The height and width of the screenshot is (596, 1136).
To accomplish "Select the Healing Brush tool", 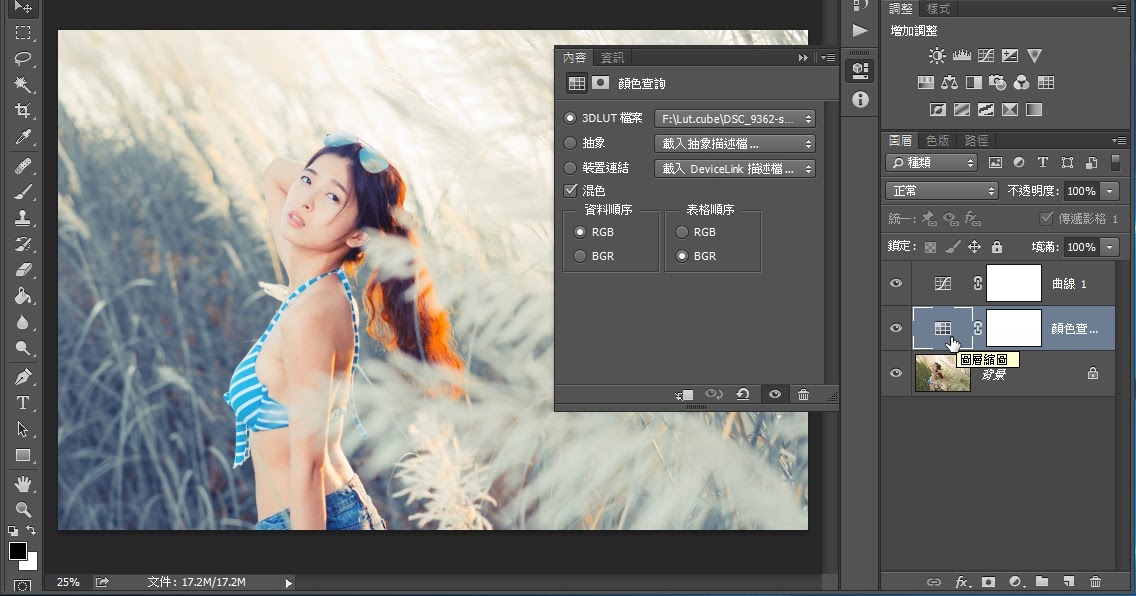I will coord(23,167).
